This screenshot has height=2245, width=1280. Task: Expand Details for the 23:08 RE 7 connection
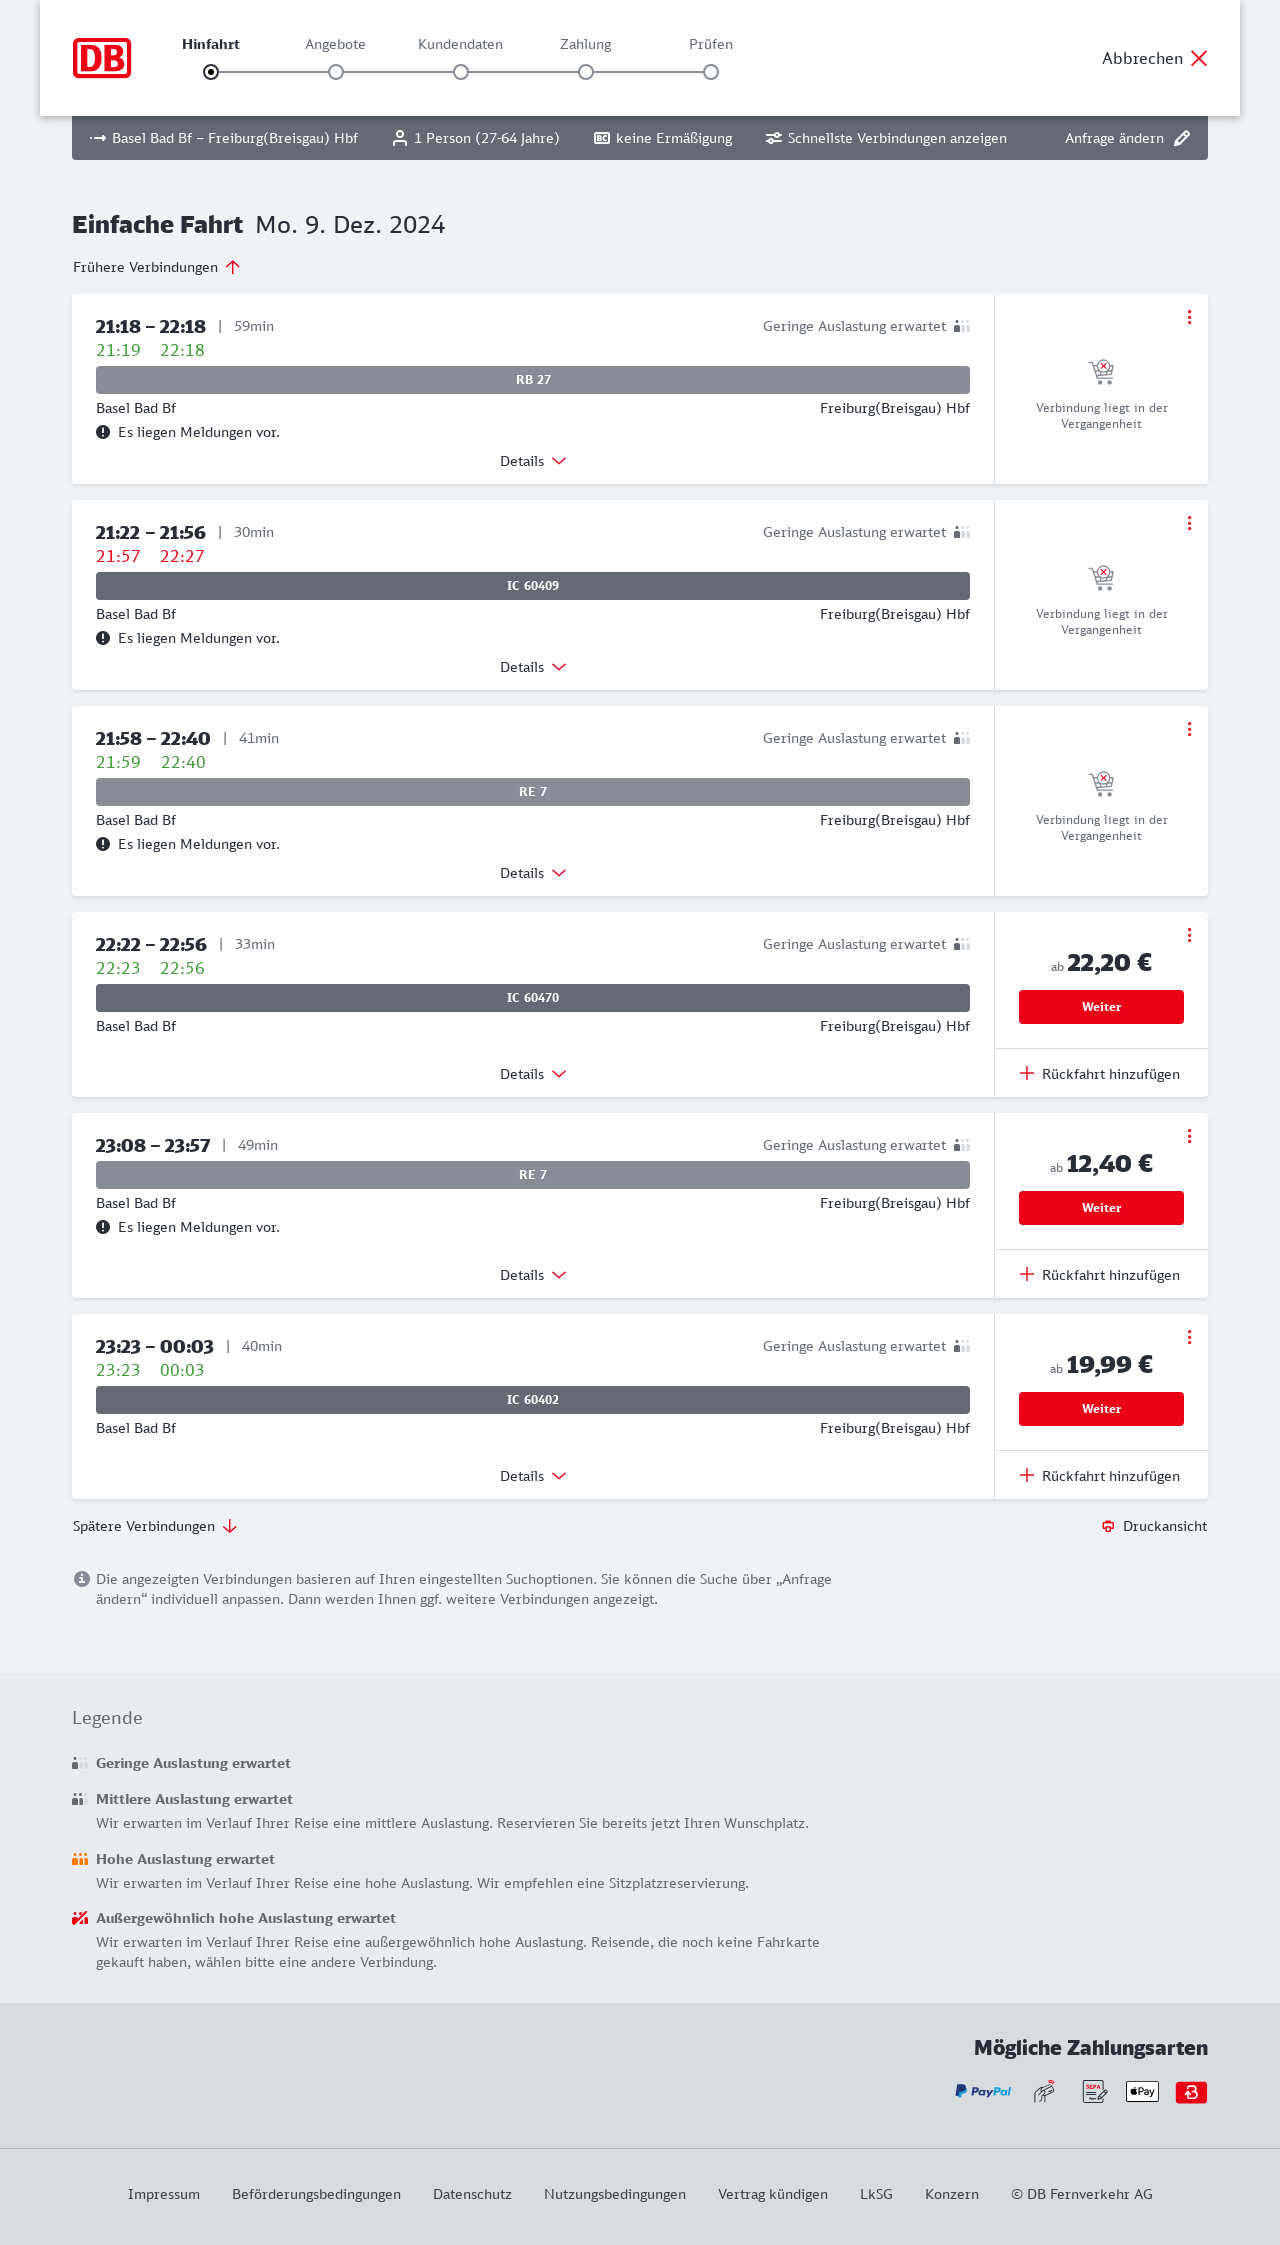coord(533,1275)
